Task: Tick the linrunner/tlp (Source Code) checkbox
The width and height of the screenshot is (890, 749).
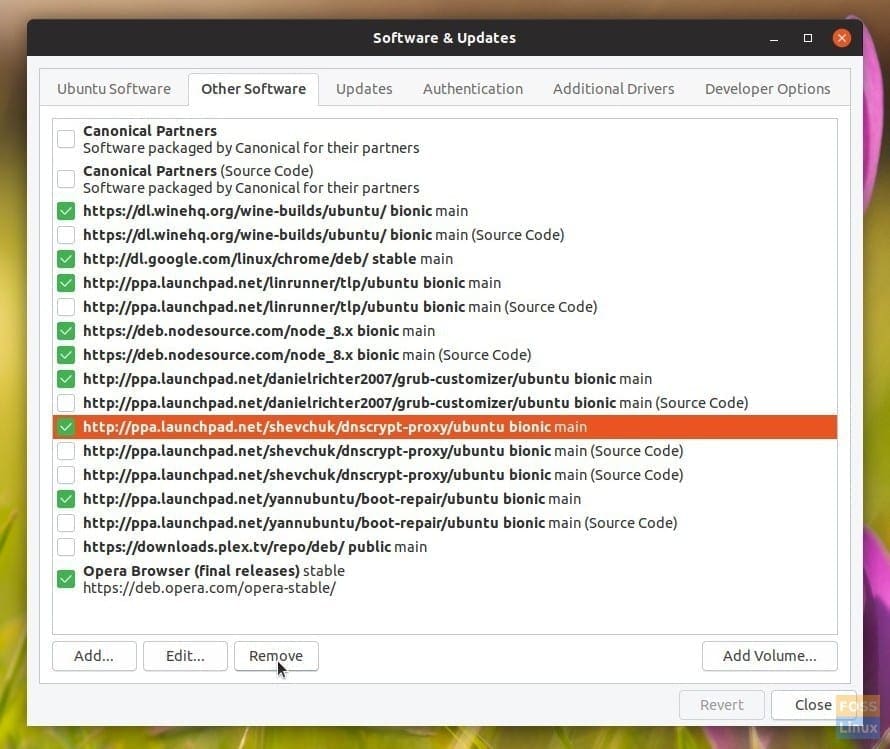Action: 66,307
